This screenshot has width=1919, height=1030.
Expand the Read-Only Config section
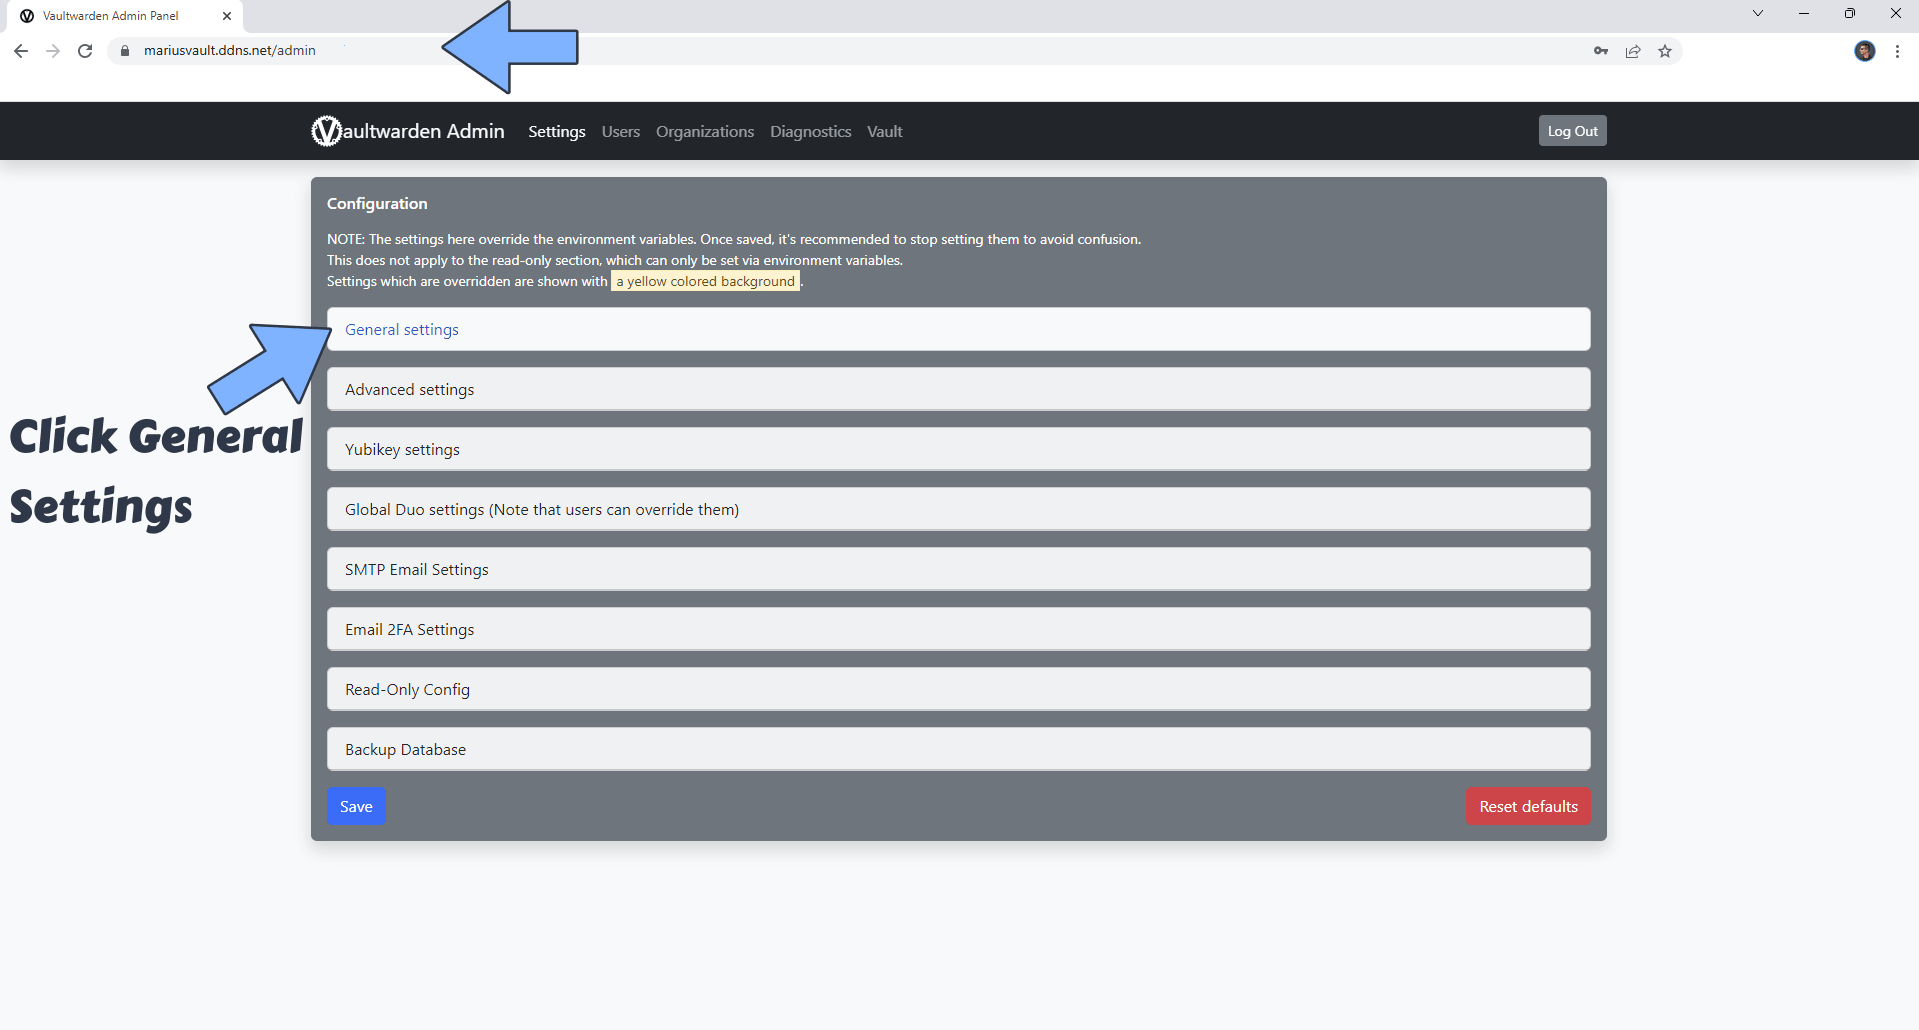pyautogui.click(x=407, y=690)
